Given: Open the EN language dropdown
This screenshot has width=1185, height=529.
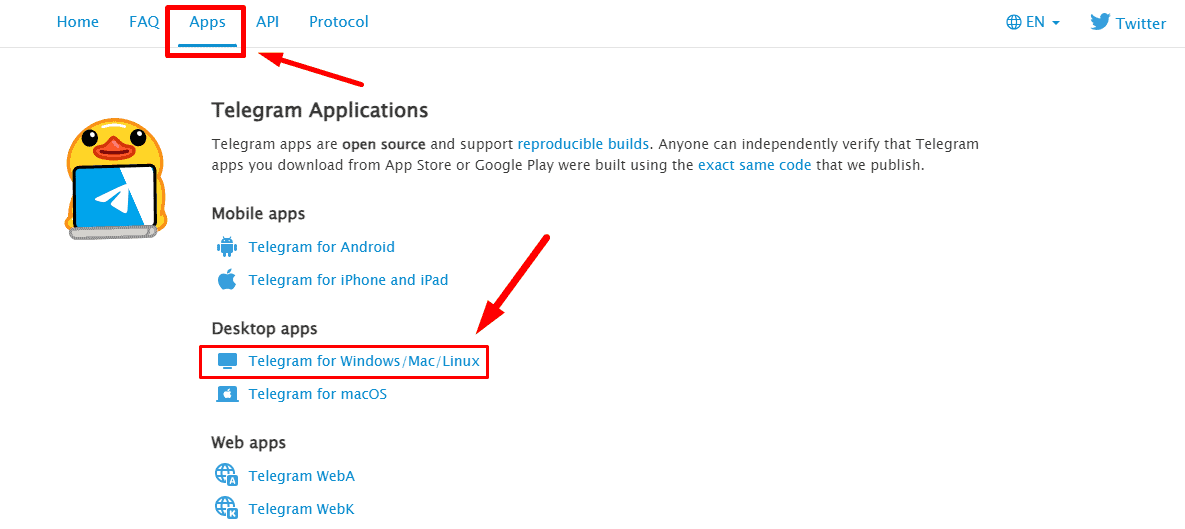Looking at the screenshot, I should [x=1033, y=22].
